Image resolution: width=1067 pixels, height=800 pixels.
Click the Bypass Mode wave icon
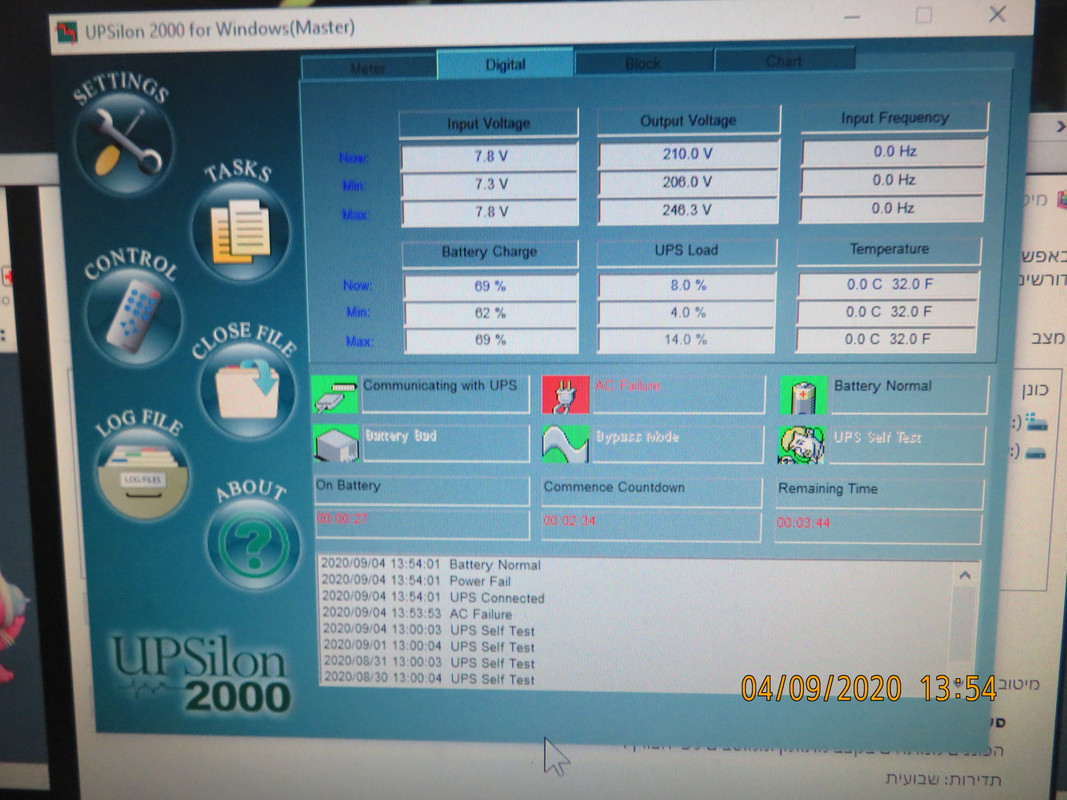point(565,444)
